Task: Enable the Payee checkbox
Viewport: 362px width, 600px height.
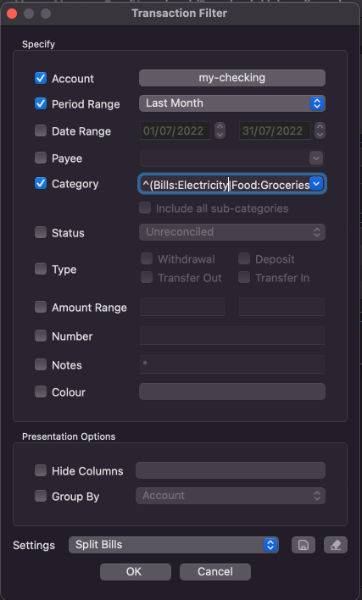Action: click(41, 158)
